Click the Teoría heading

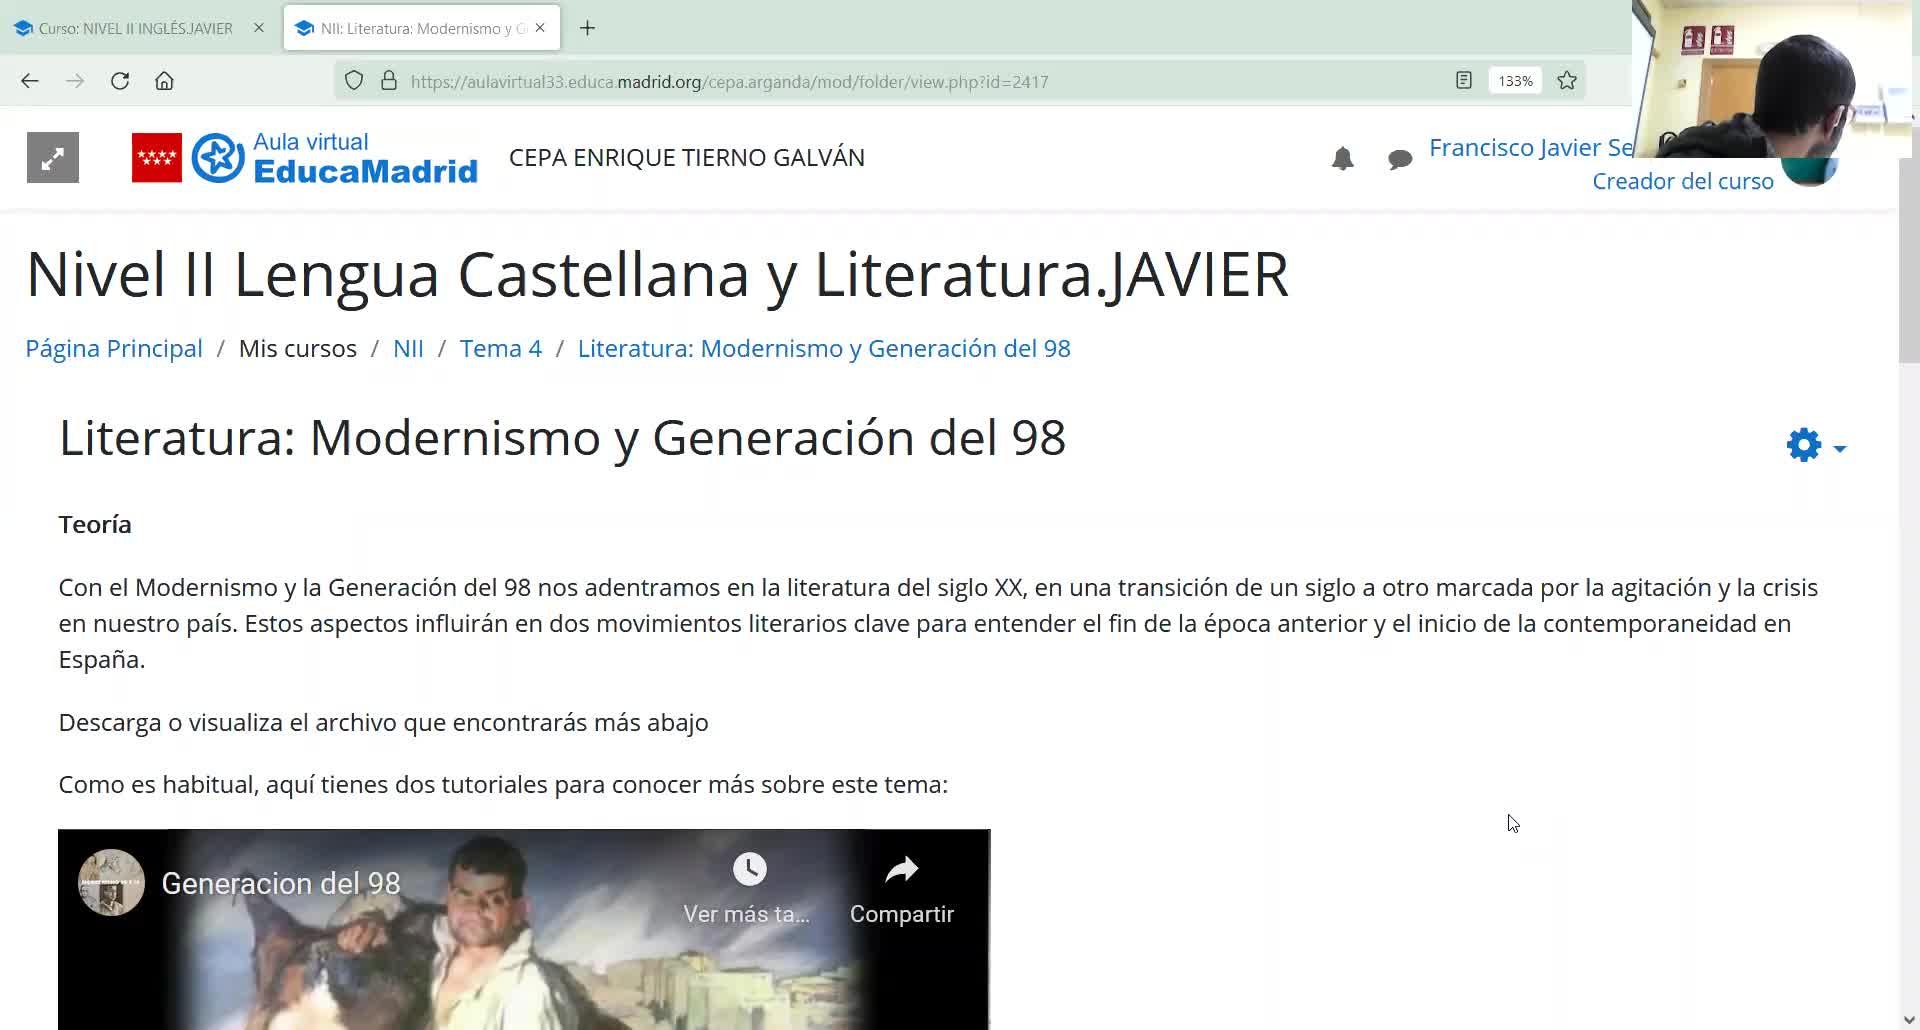(x=95, y=524)
